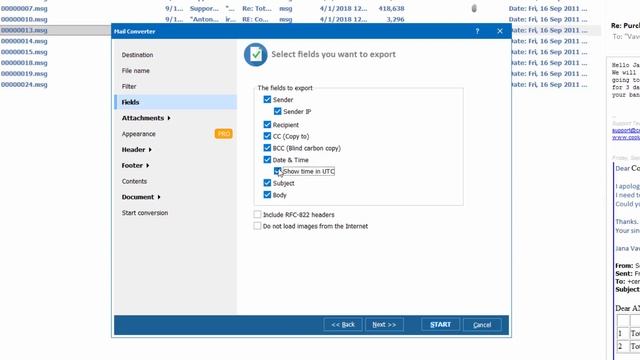Open the Appearance page
640x360 pixels.
138,134
